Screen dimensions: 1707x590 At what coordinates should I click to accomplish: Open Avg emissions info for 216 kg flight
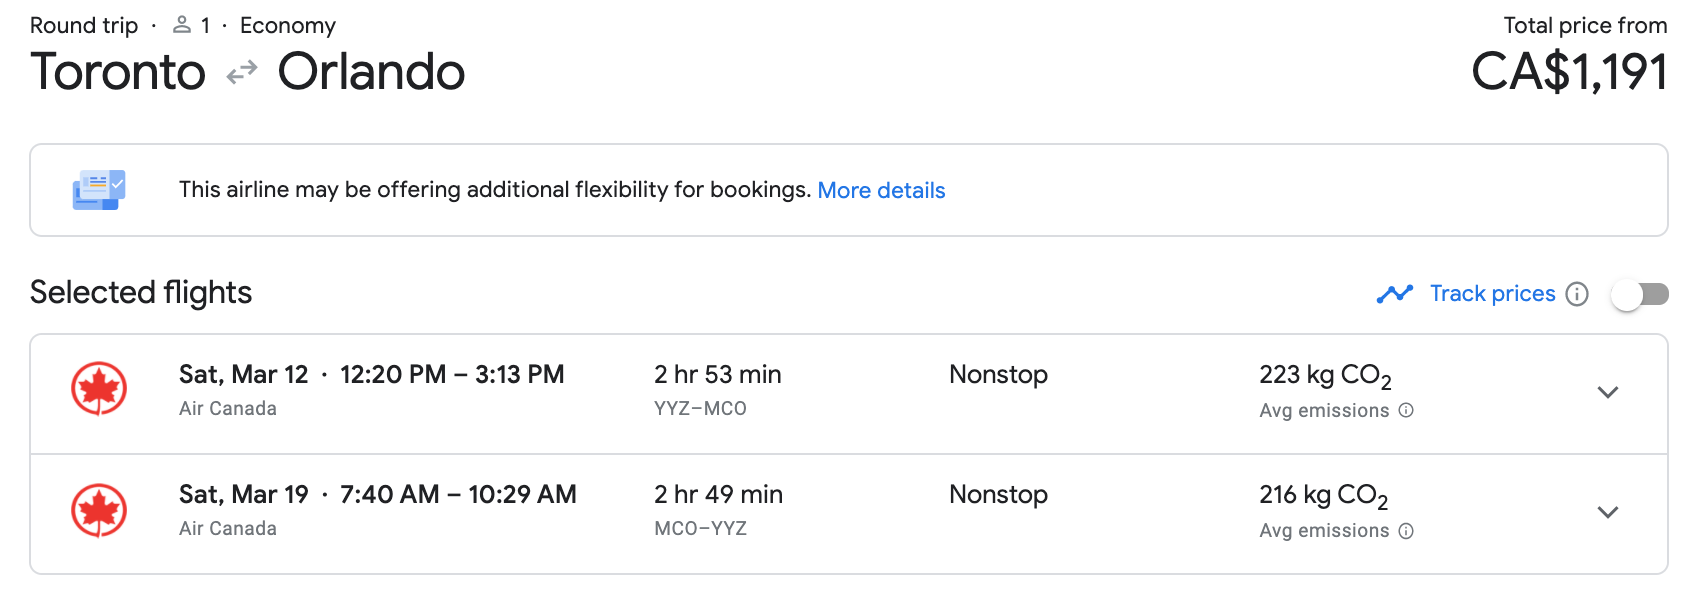coord(1406,531)
